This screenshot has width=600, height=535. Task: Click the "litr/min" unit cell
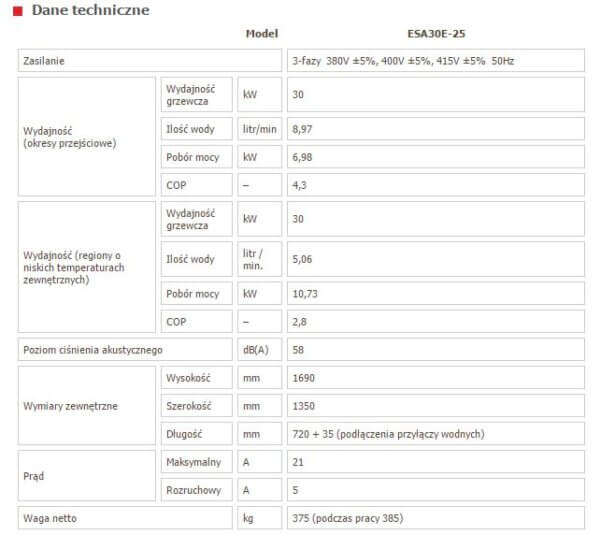pyautogui.click(x=259, y=129)
